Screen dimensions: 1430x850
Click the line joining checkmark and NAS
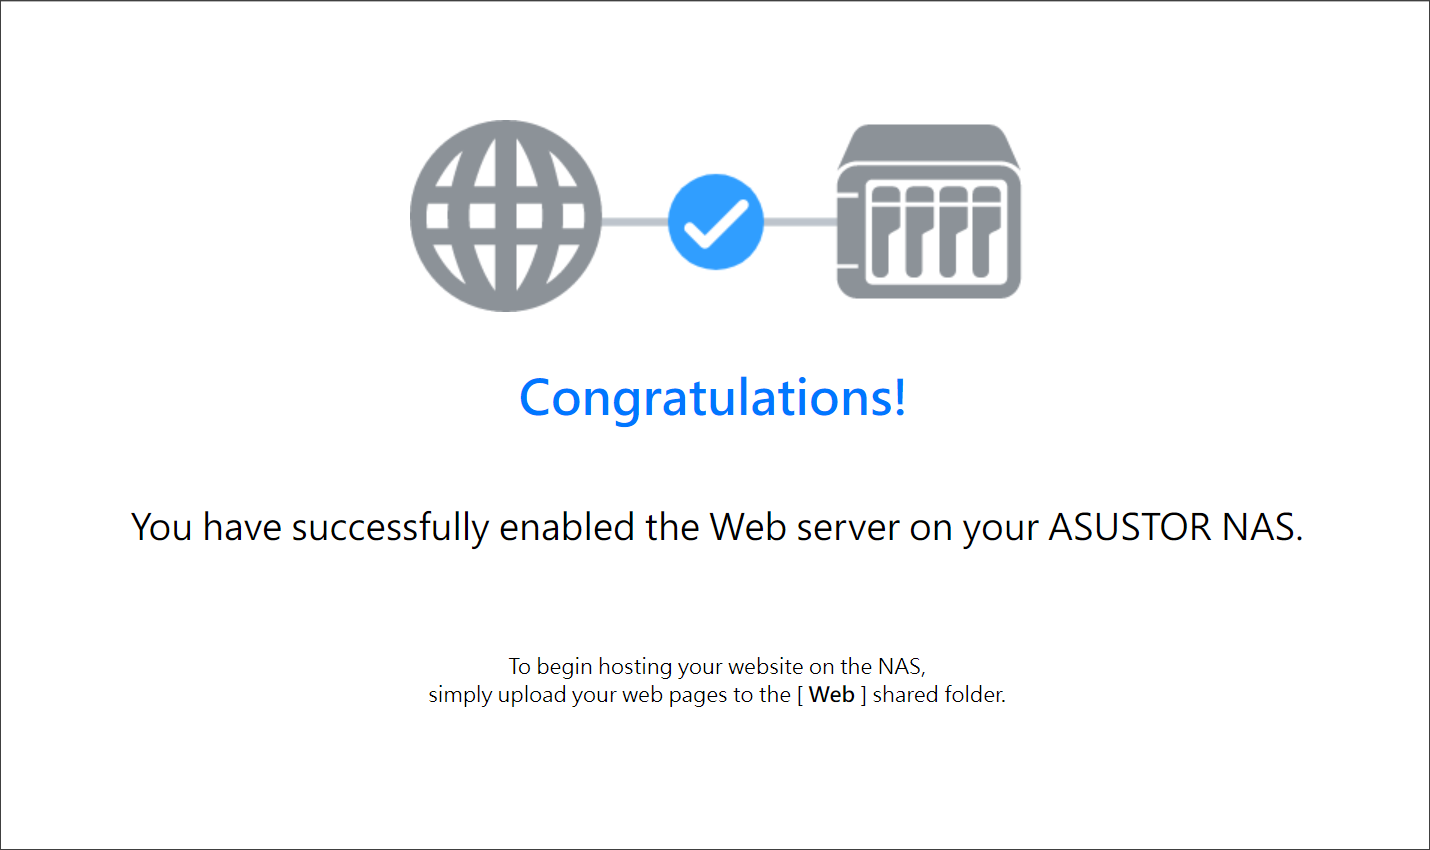point(800,221)
